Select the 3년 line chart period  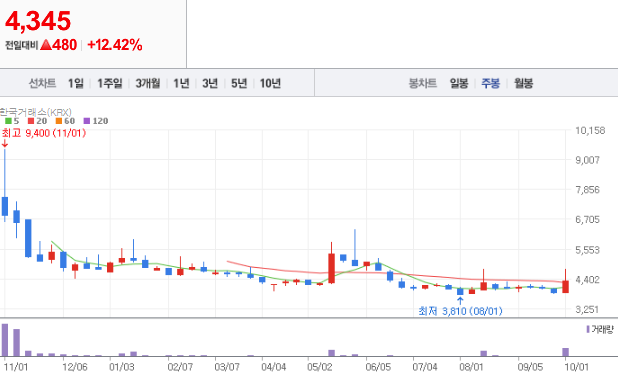210,83
